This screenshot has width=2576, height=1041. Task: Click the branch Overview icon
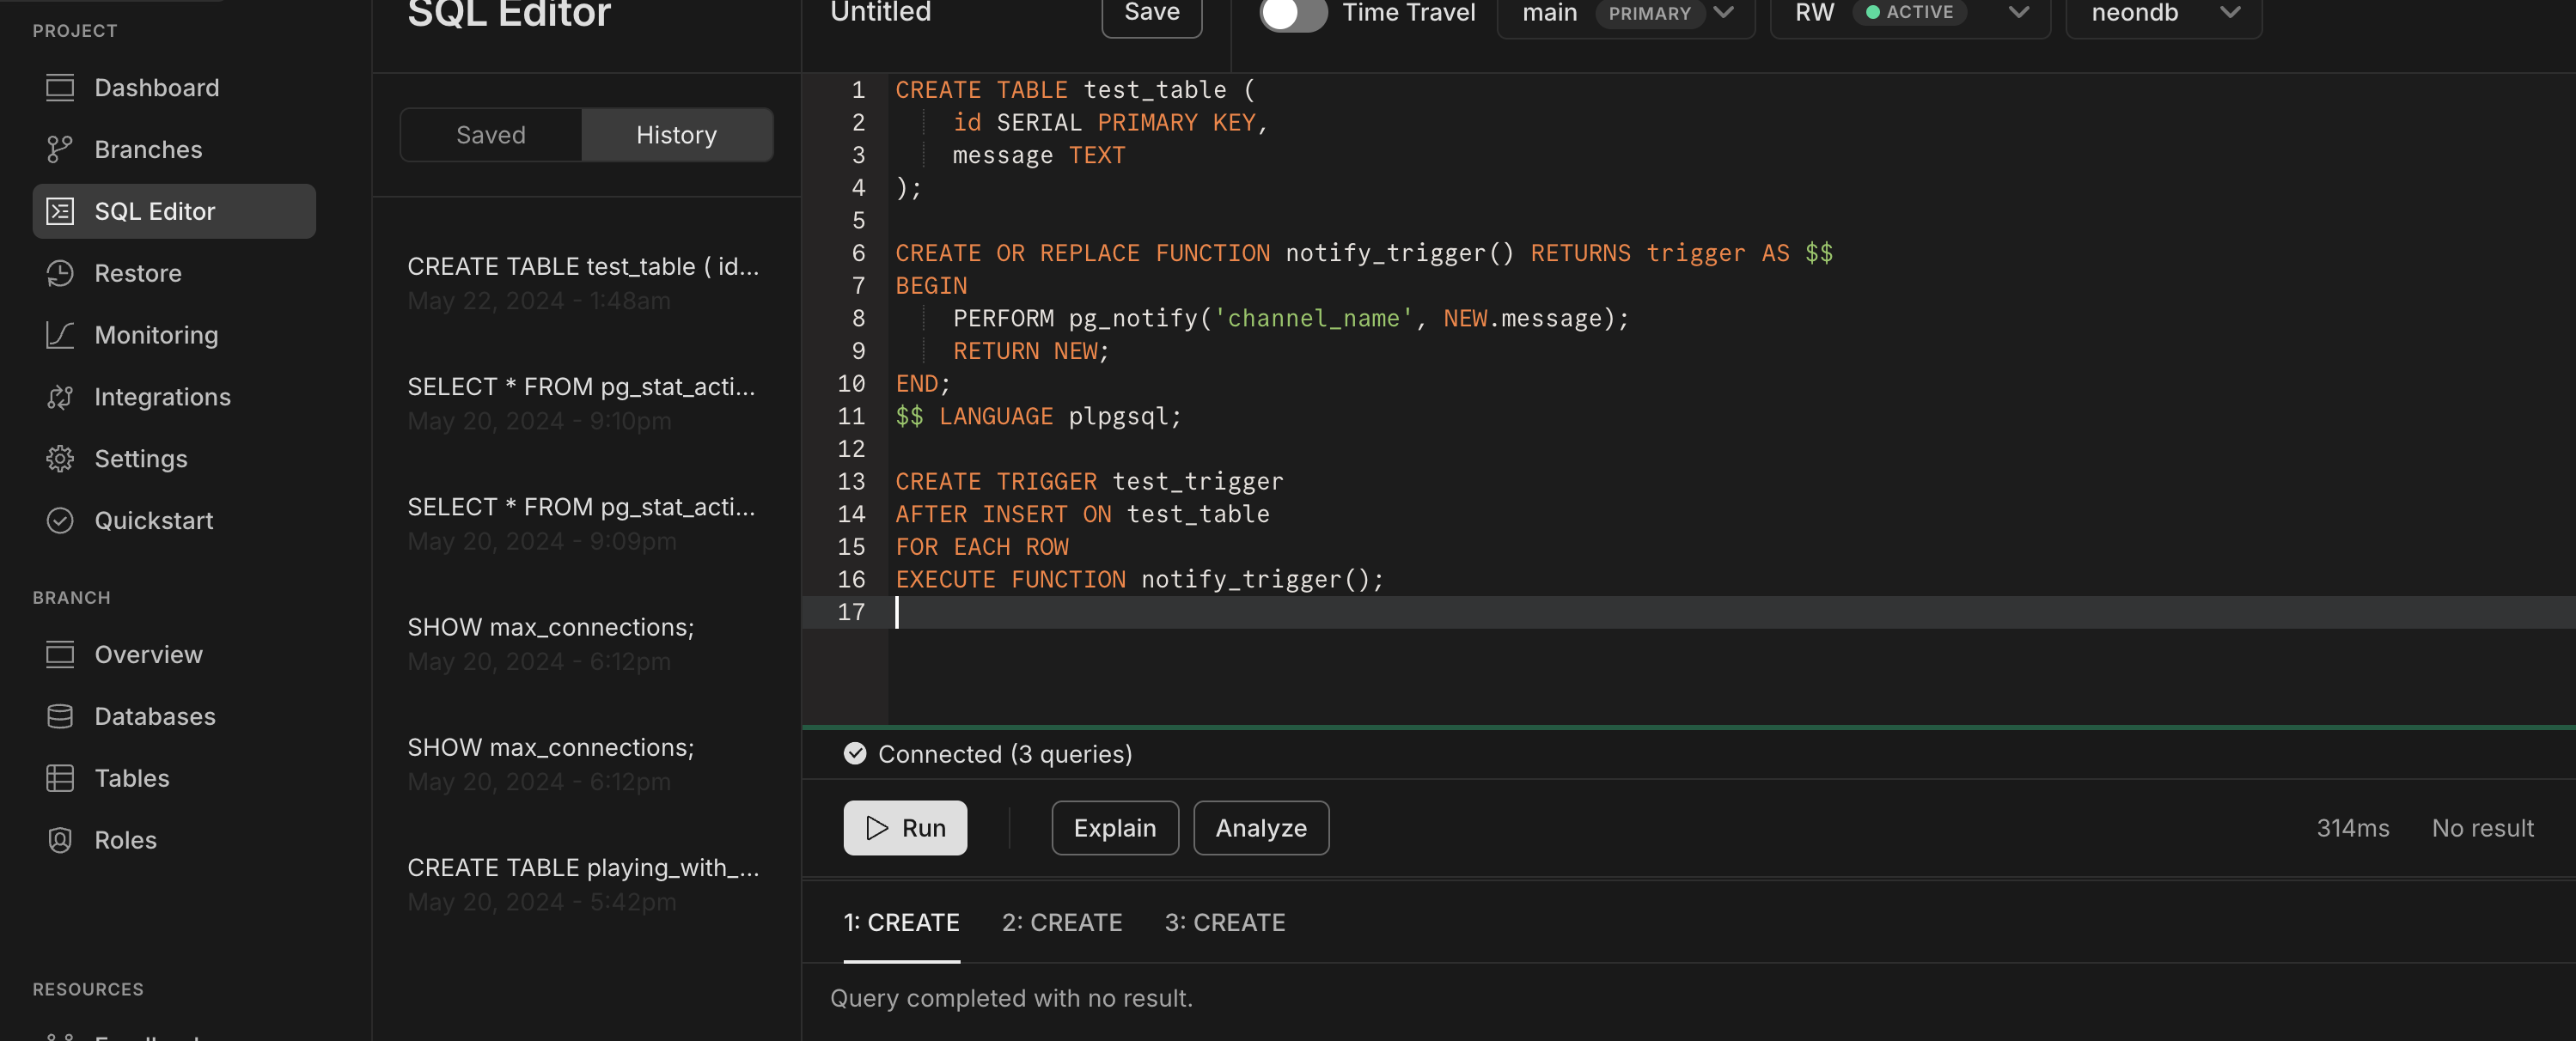(60, 655)
